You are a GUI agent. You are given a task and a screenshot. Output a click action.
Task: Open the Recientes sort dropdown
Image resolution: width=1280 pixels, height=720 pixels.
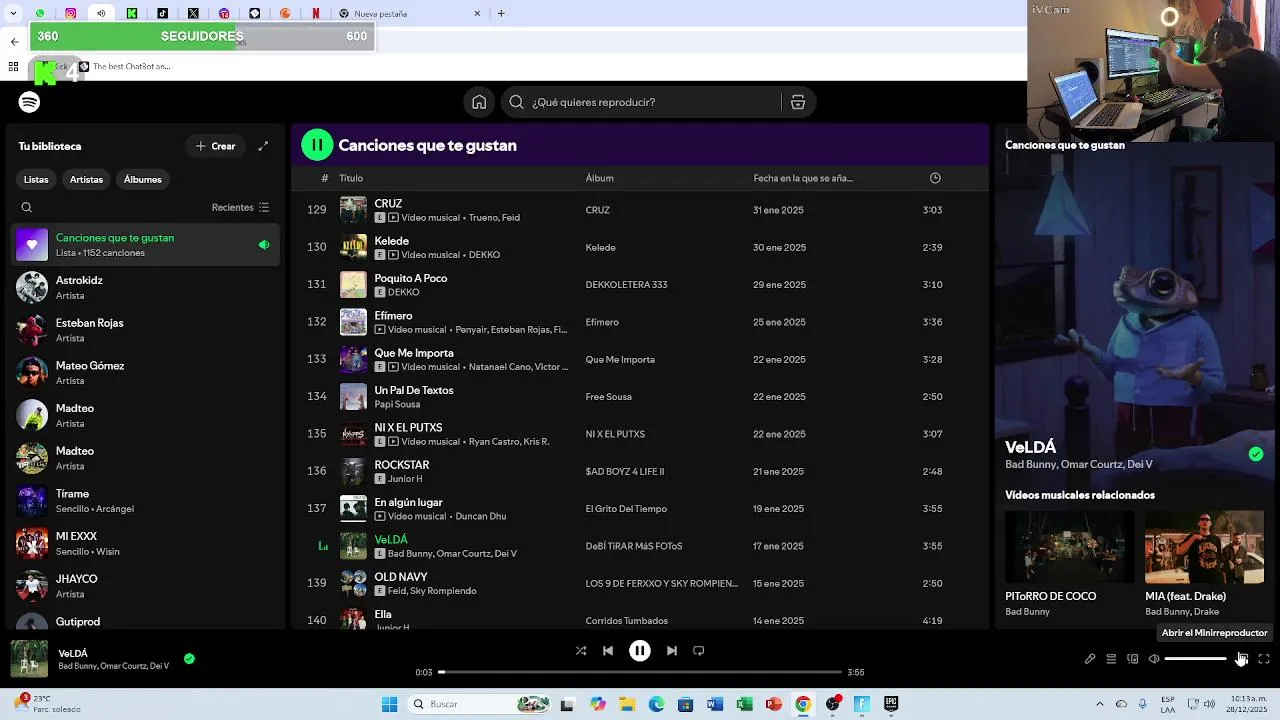pyautogui.click(x=240, y=208)
